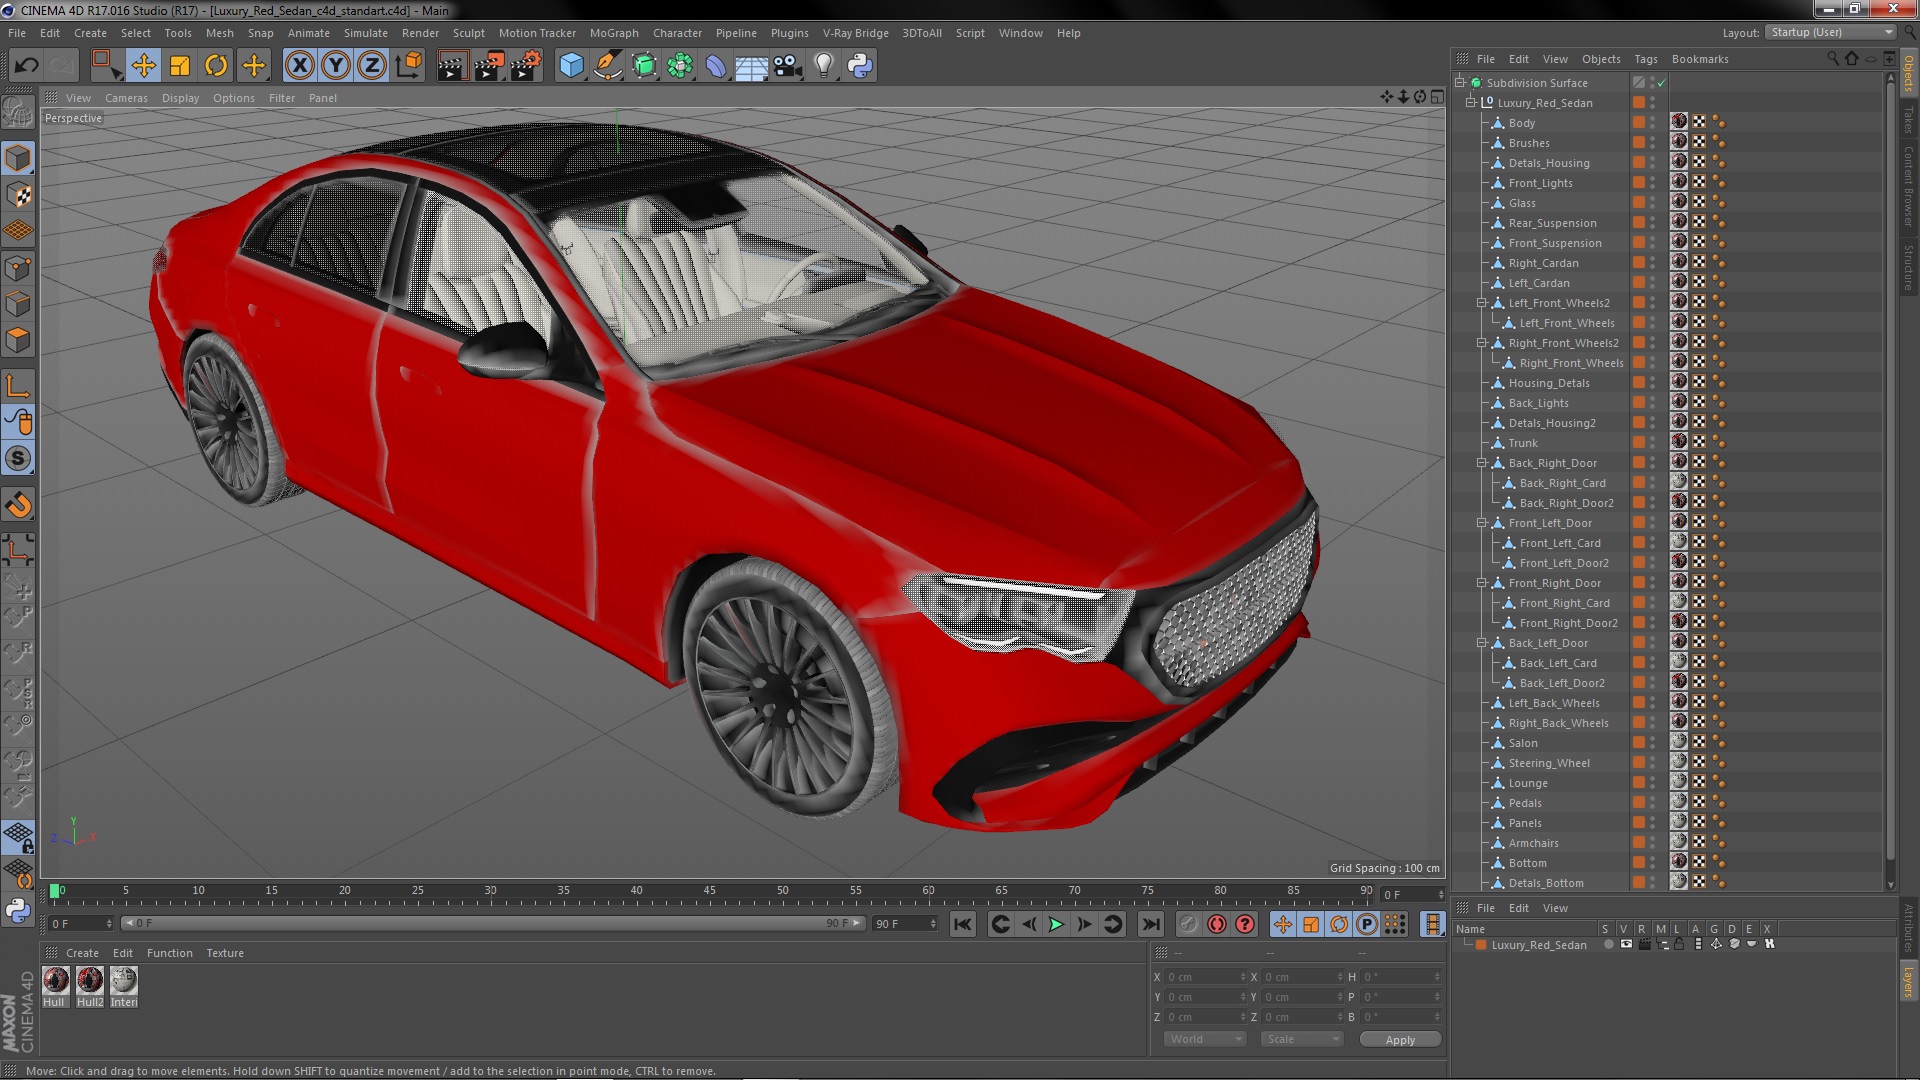Select the Move tool in top toolbar
The height and width of the screenshot is (1080, 1920).
[143, 66]
